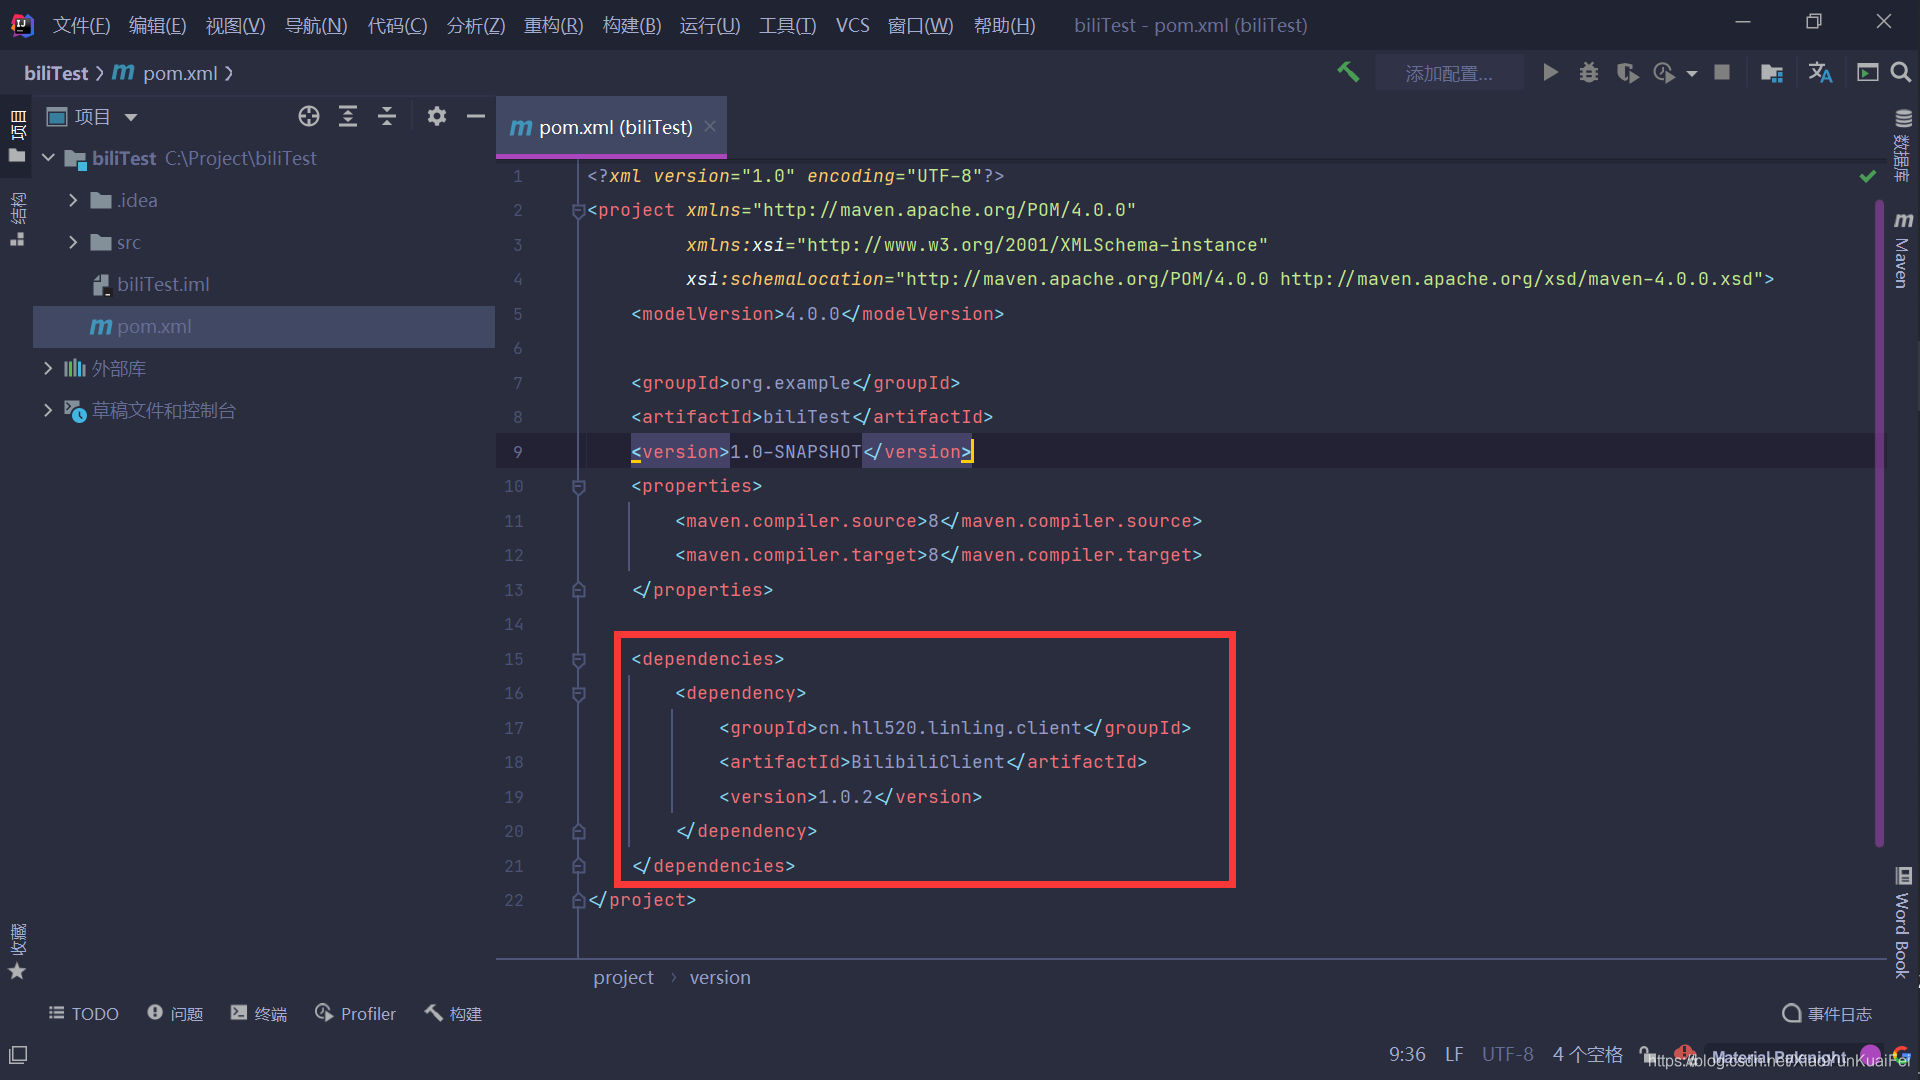Expand the src folder
This screenshot has width=1920, height=1080.
tap(72, 242)
